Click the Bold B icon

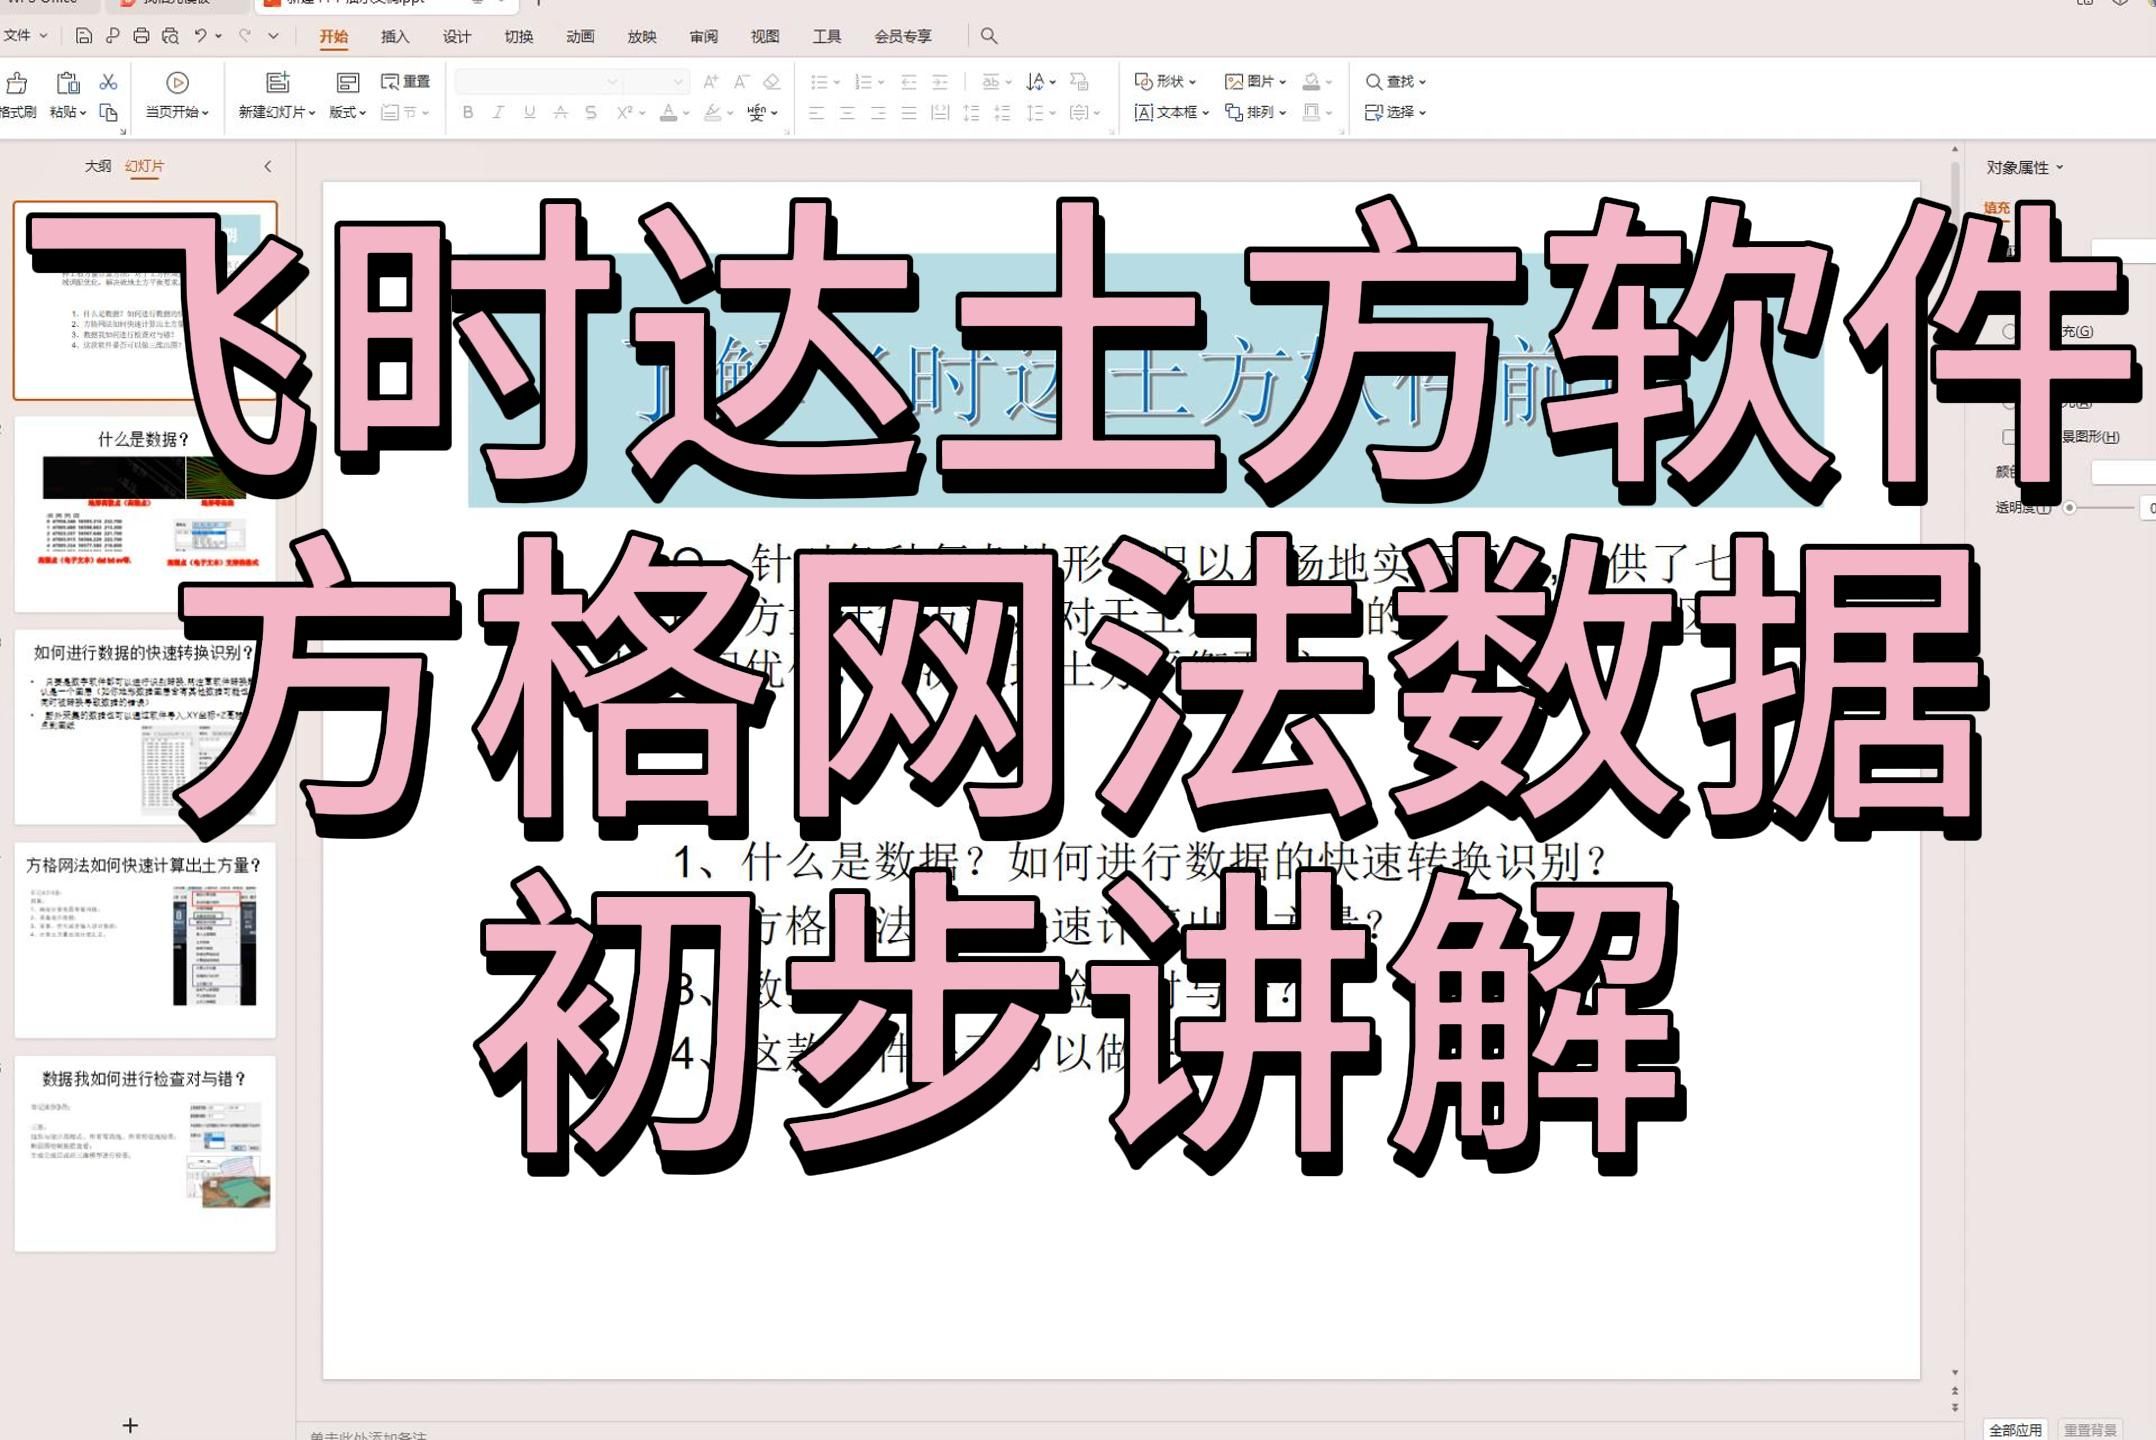coord(467,112)
